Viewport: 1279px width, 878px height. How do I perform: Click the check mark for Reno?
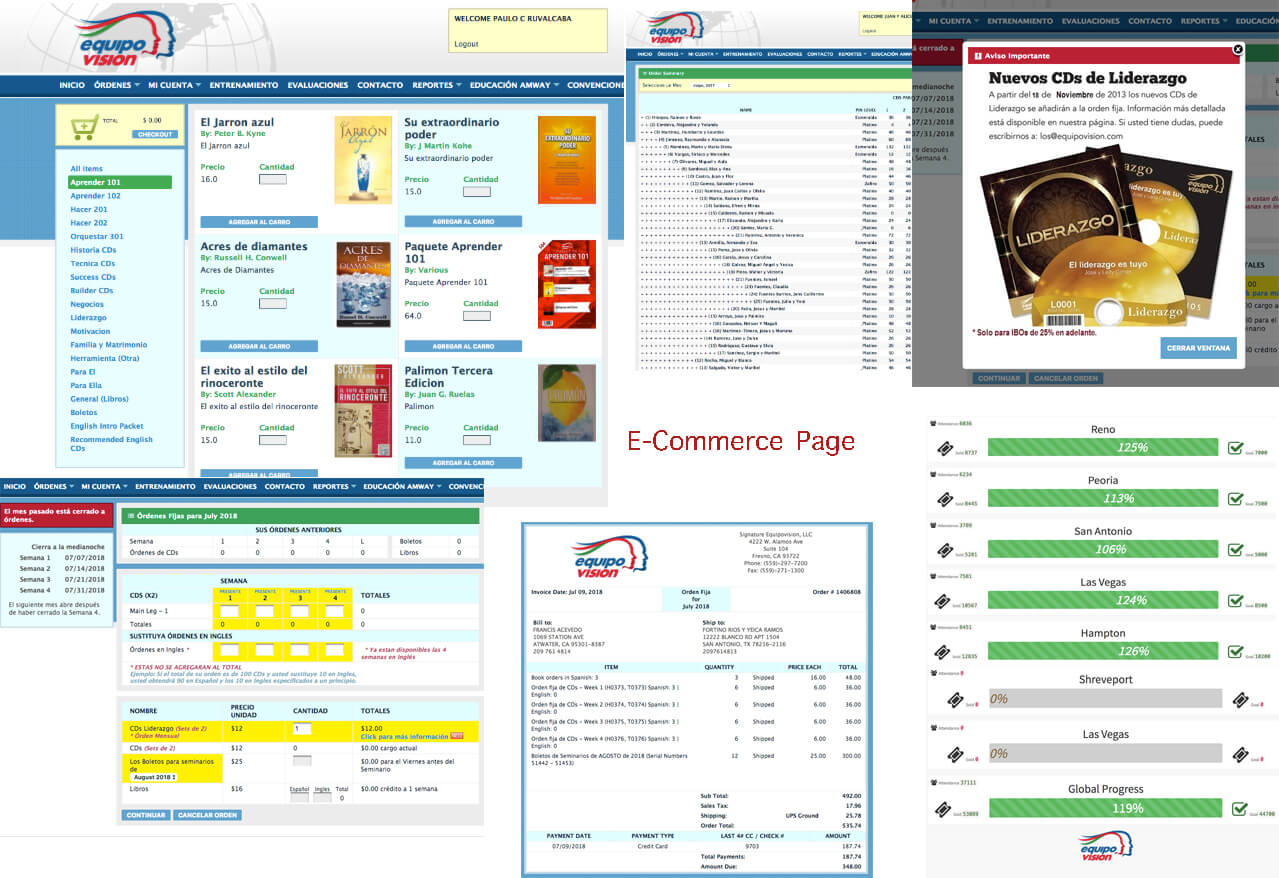tap(1236, 447)
